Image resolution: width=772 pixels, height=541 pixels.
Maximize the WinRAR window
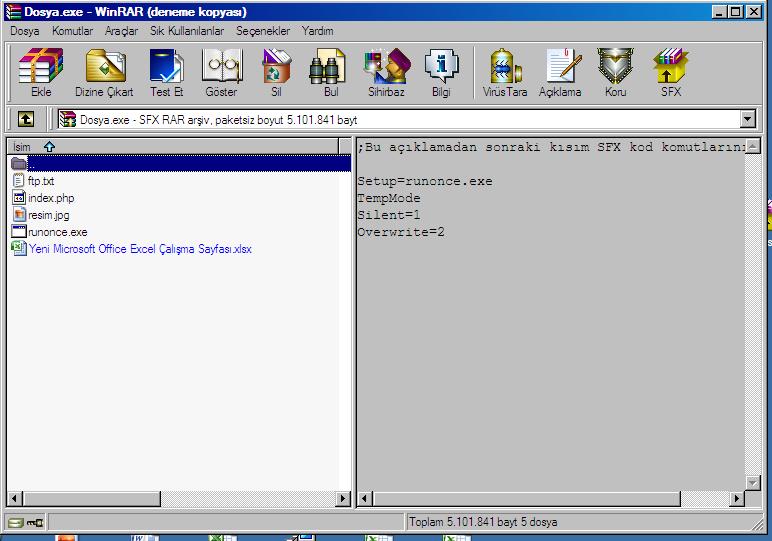(x=736, y=12)
